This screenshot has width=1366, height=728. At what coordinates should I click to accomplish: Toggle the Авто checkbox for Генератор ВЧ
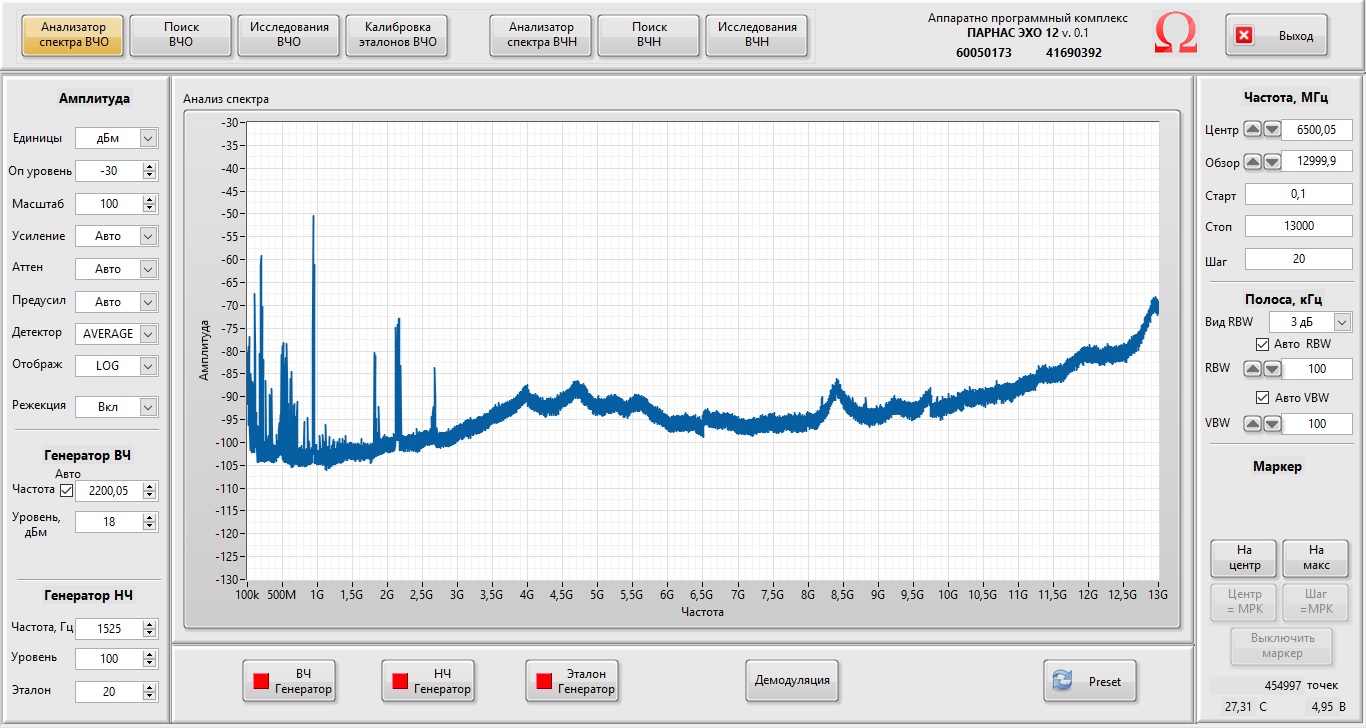coord(67,491)
